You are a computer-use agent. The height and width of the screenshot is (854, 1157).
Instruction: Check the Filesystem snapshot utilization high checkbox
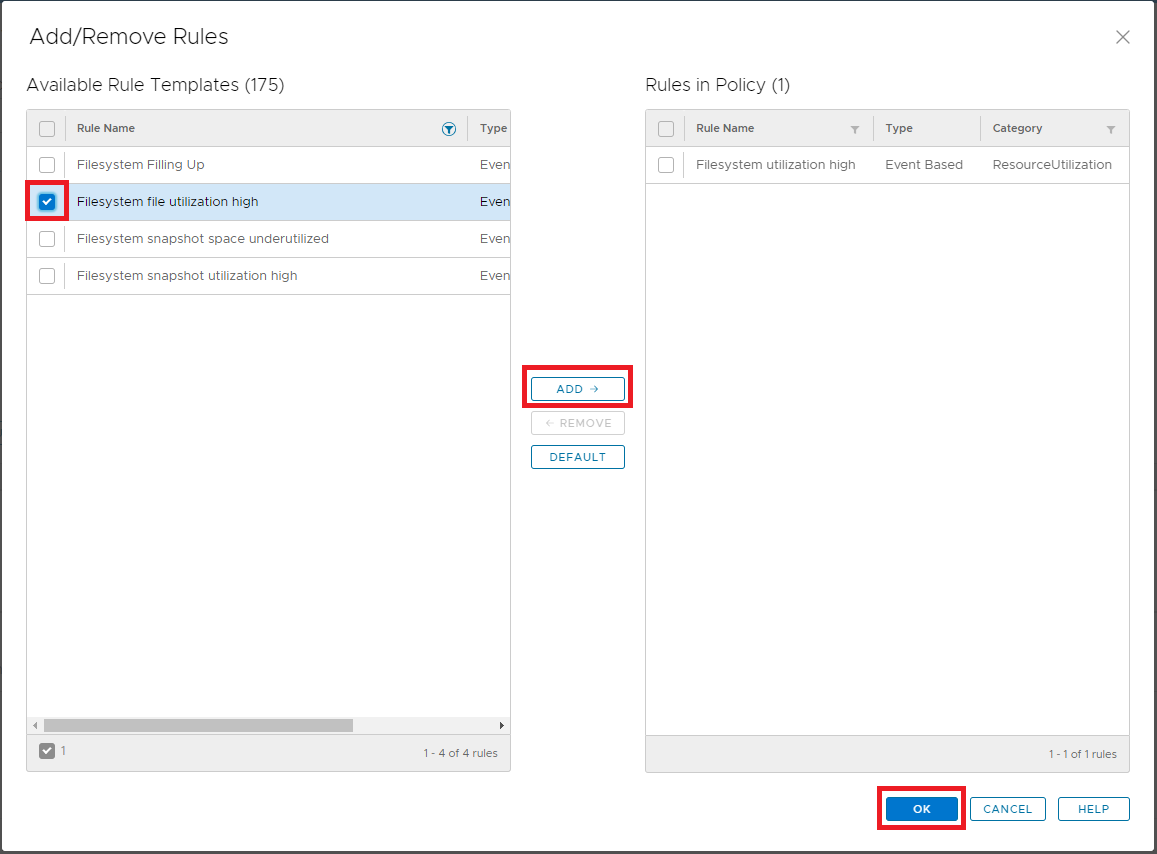point(46,275)
